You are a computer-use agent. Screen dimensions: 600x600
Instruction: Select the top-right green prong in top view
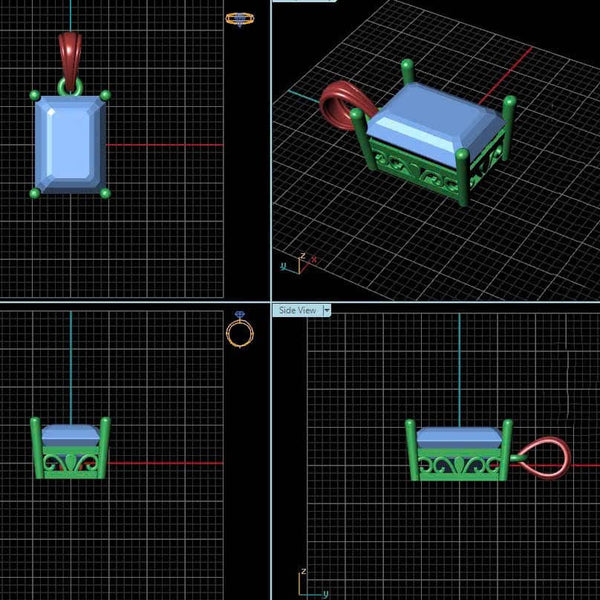tap(106, 96)
